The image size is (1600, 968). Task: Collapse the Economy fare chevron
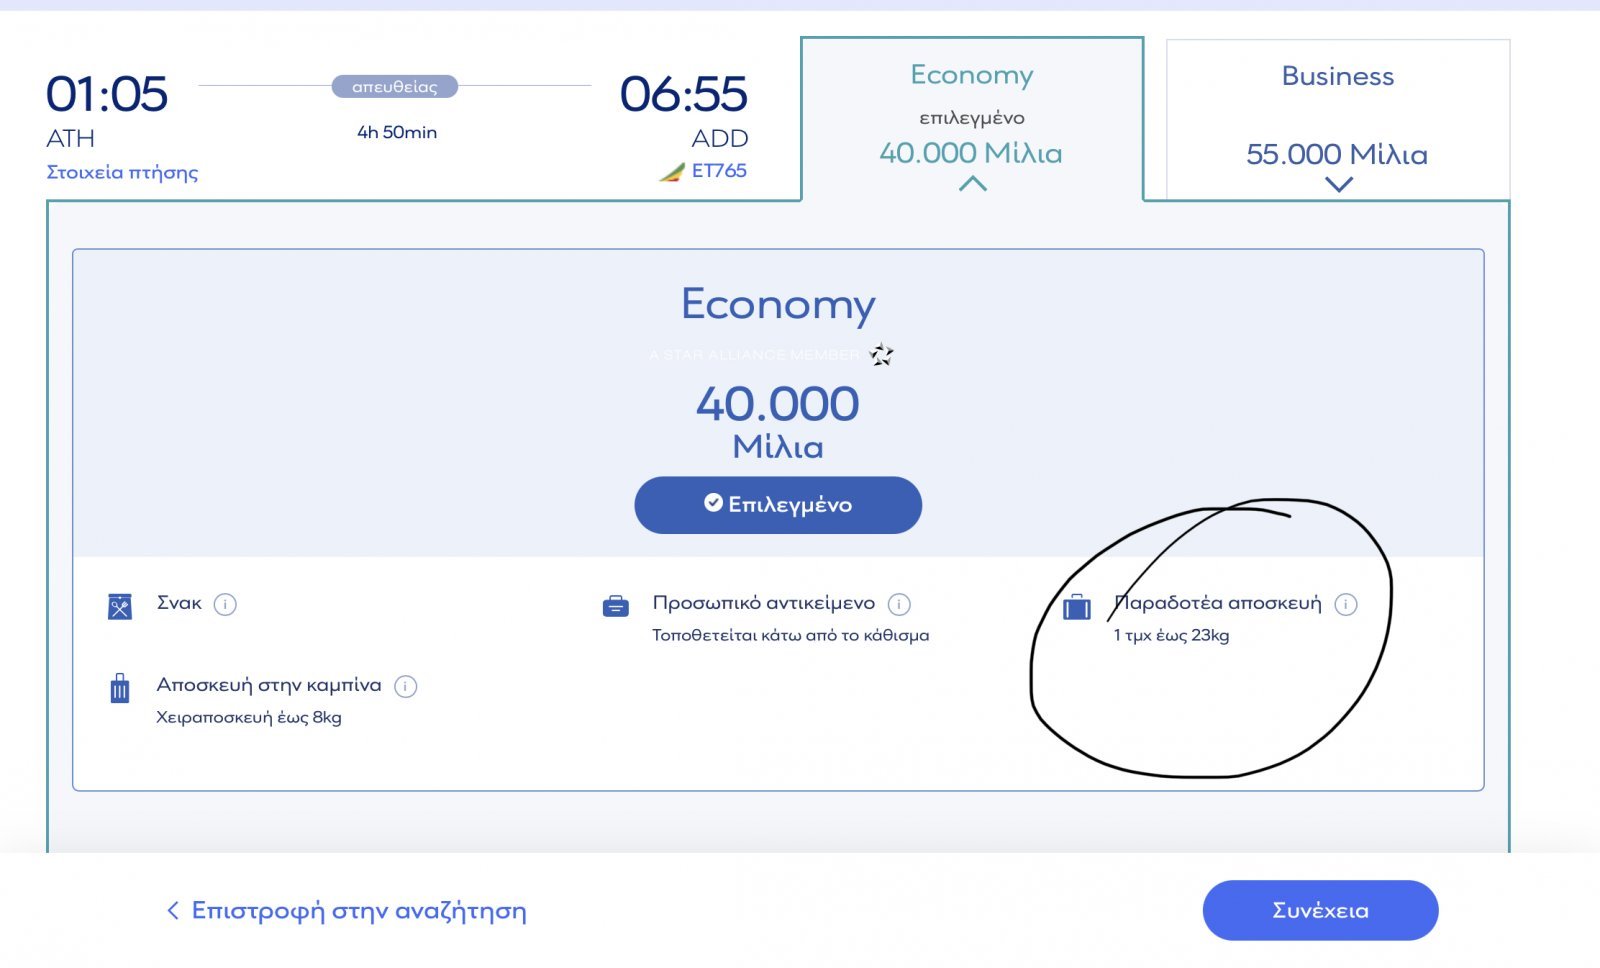click(x=972, y=183)
